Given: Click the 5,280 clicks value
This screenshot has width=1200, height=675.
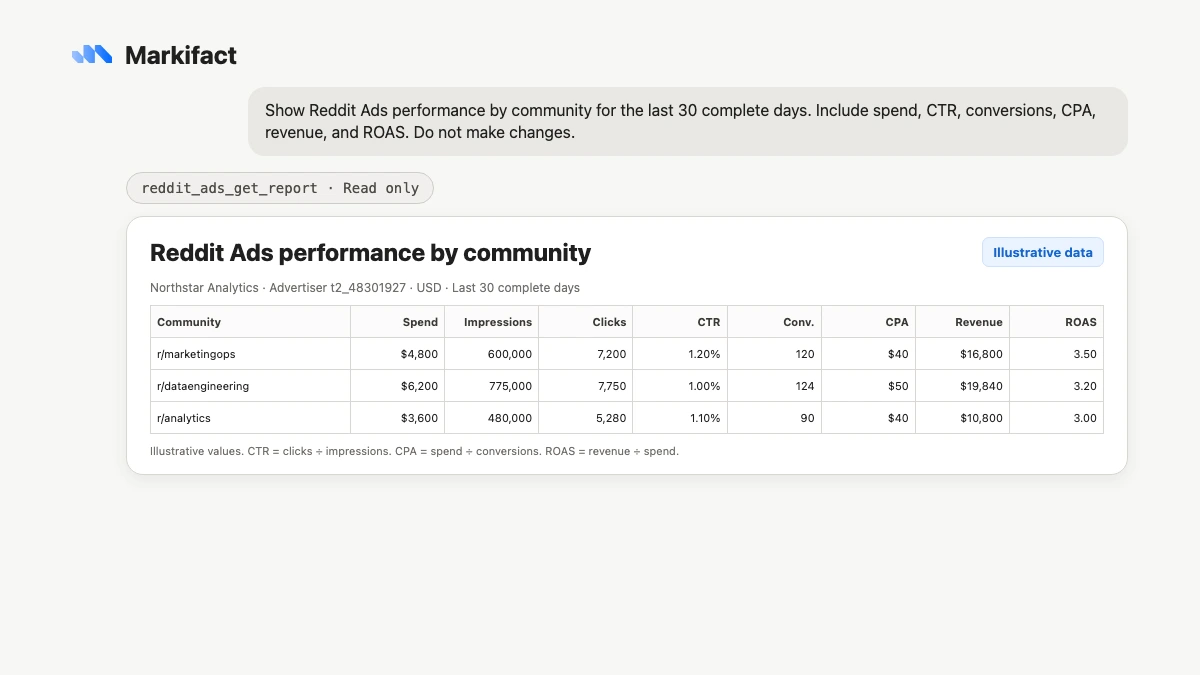Looking at the screenshot, I should pyautogui.click(x=612, y=418).
